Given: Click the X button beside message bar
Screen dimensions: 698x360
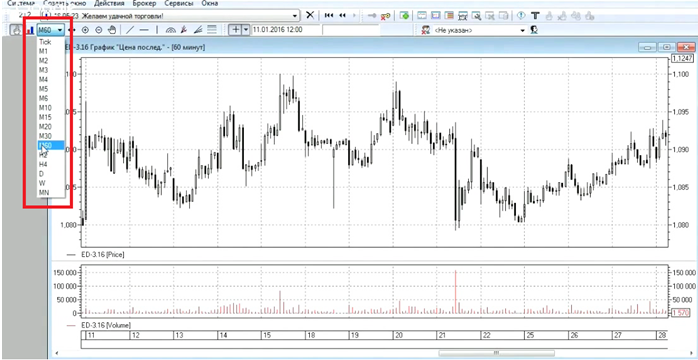Looking at the screenshot, I should [310, 16].
